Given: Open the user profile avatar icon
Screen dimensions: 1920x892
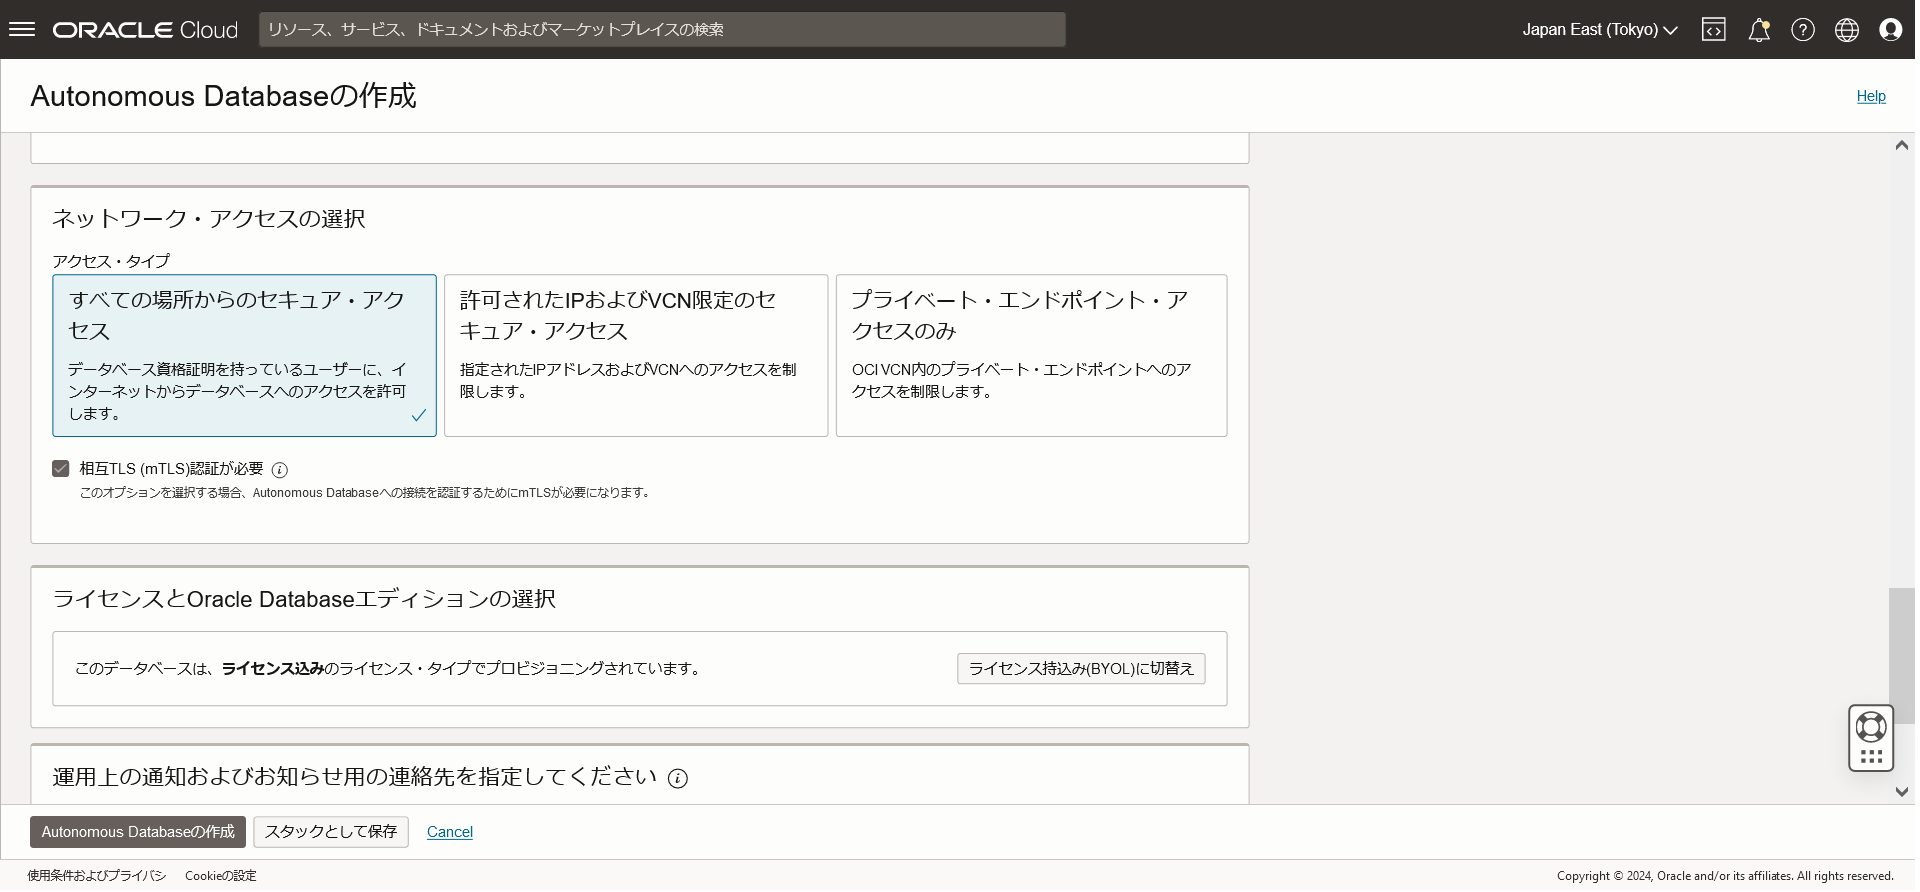Looking at the screenshot, I should point(1891,30).
